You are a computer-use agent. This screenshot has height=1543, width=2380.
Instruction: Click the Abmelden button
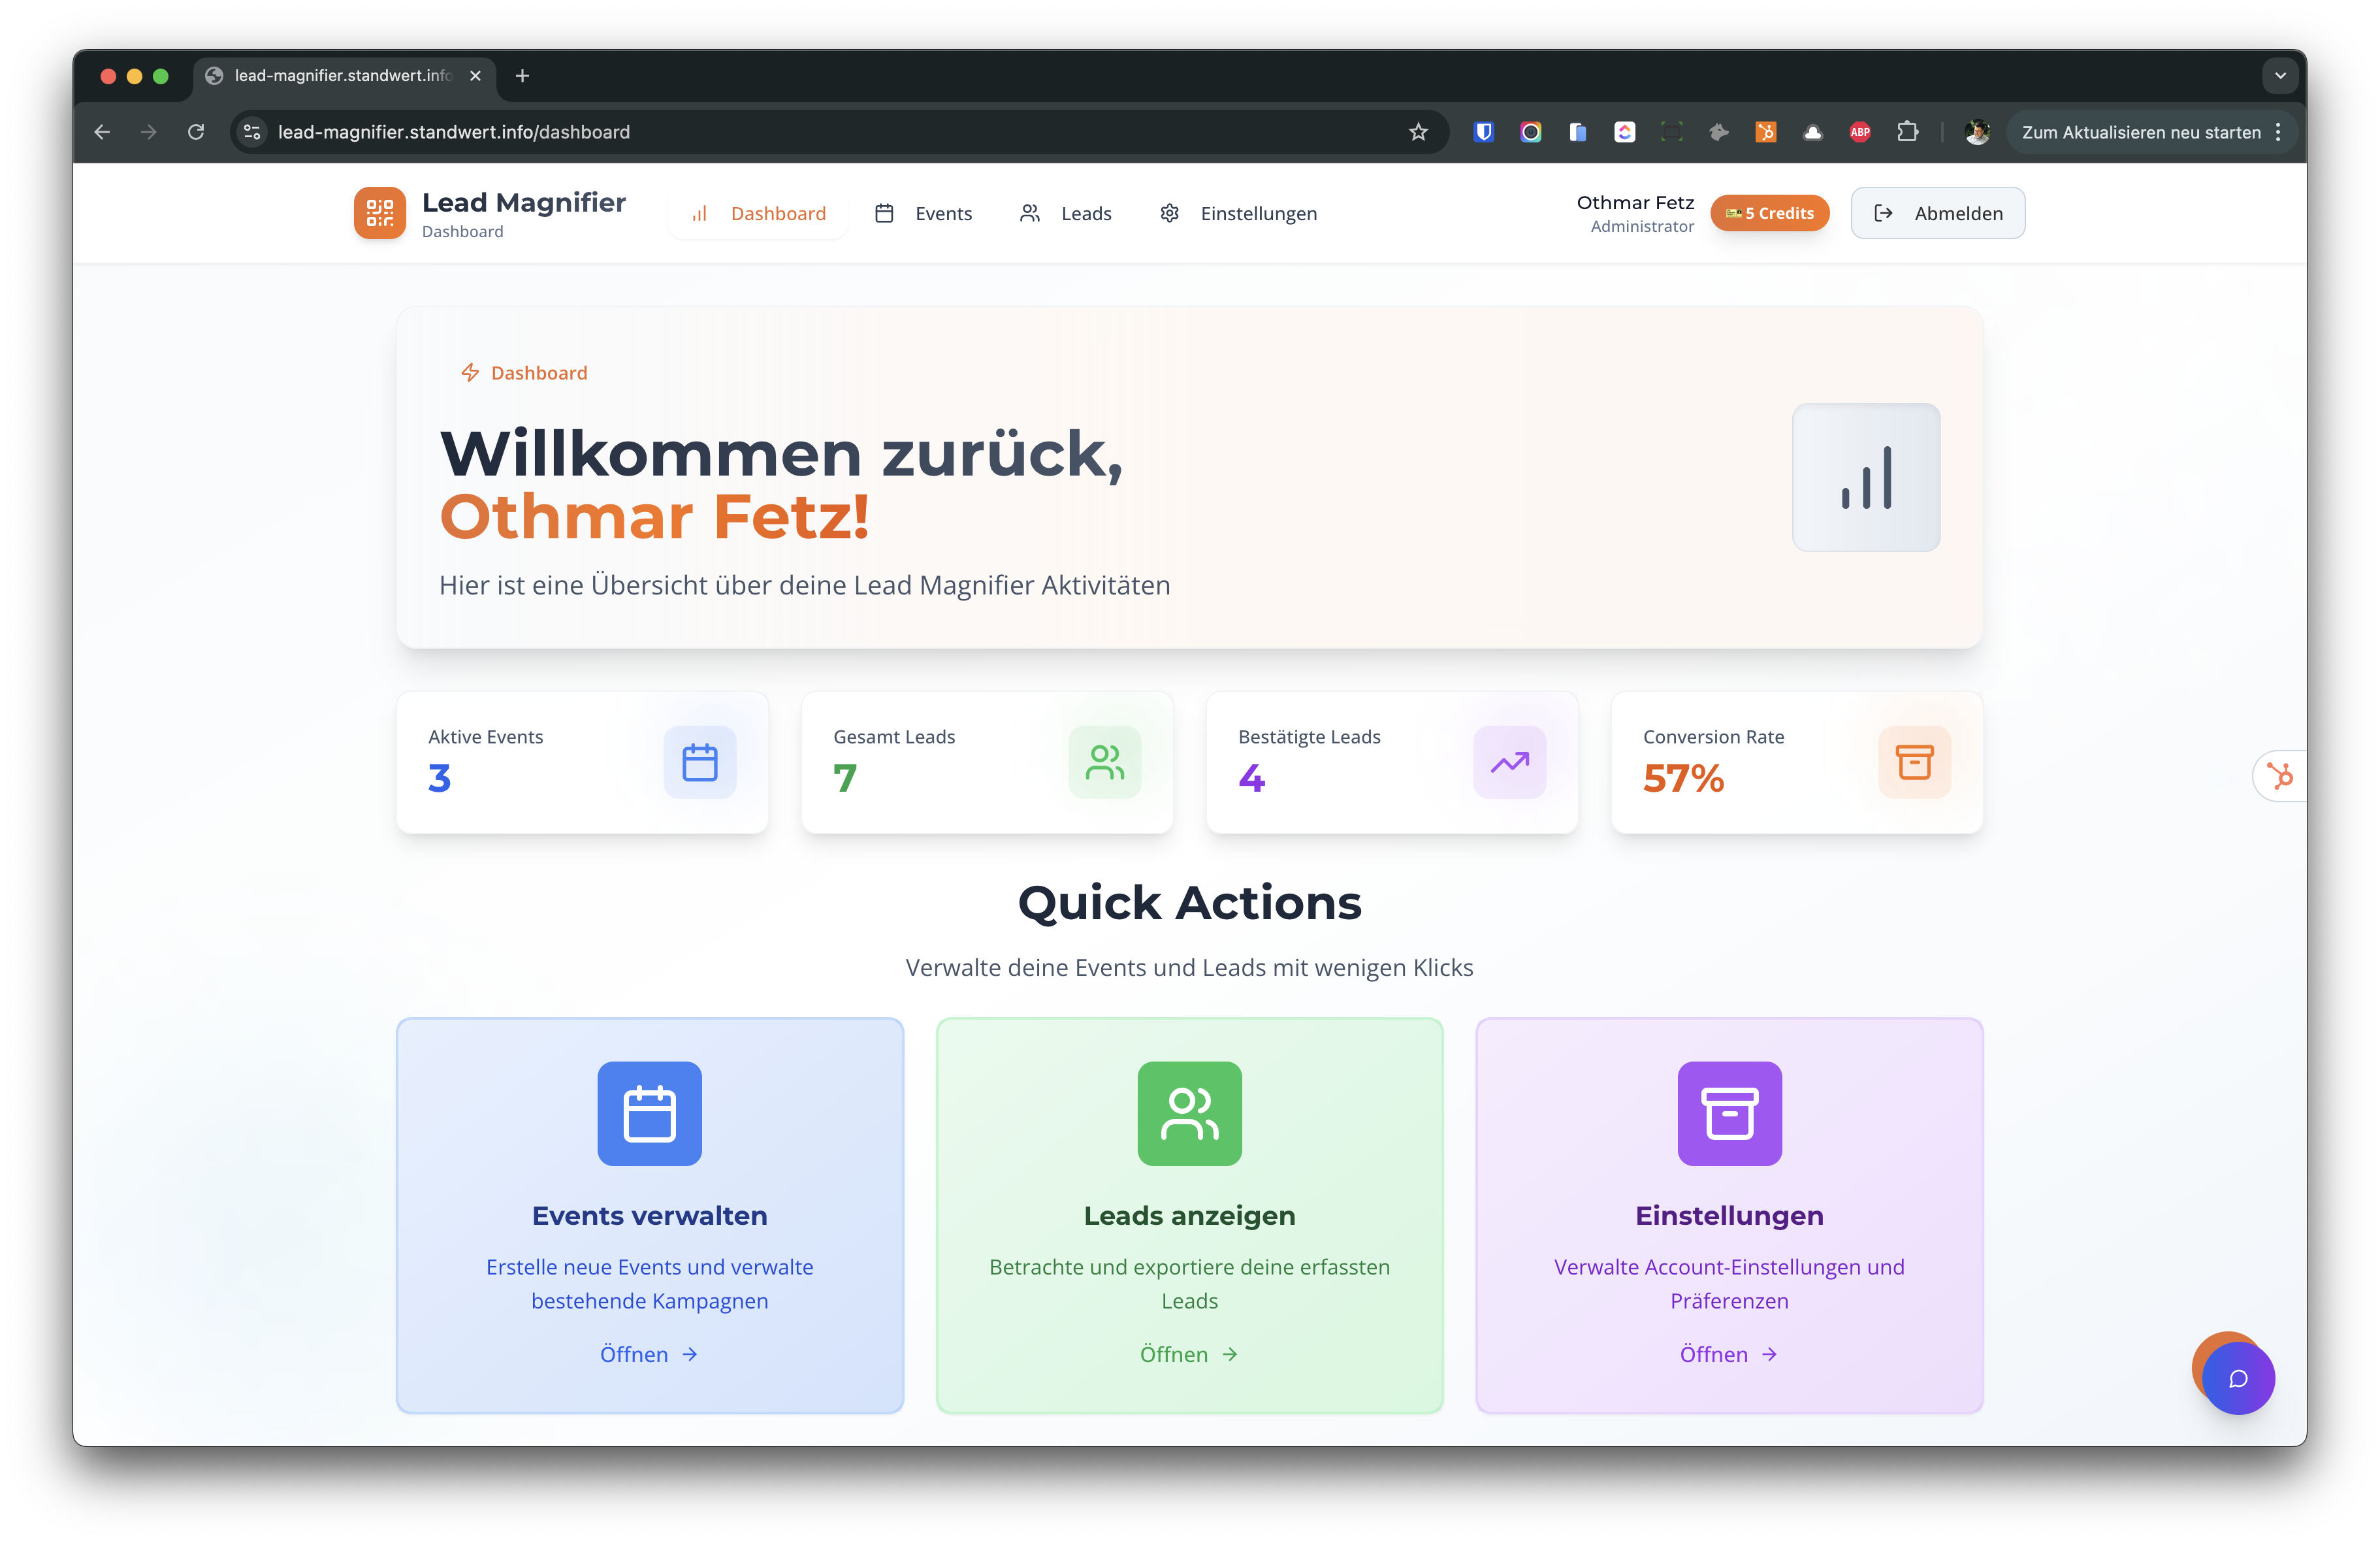pos(1937,212)
